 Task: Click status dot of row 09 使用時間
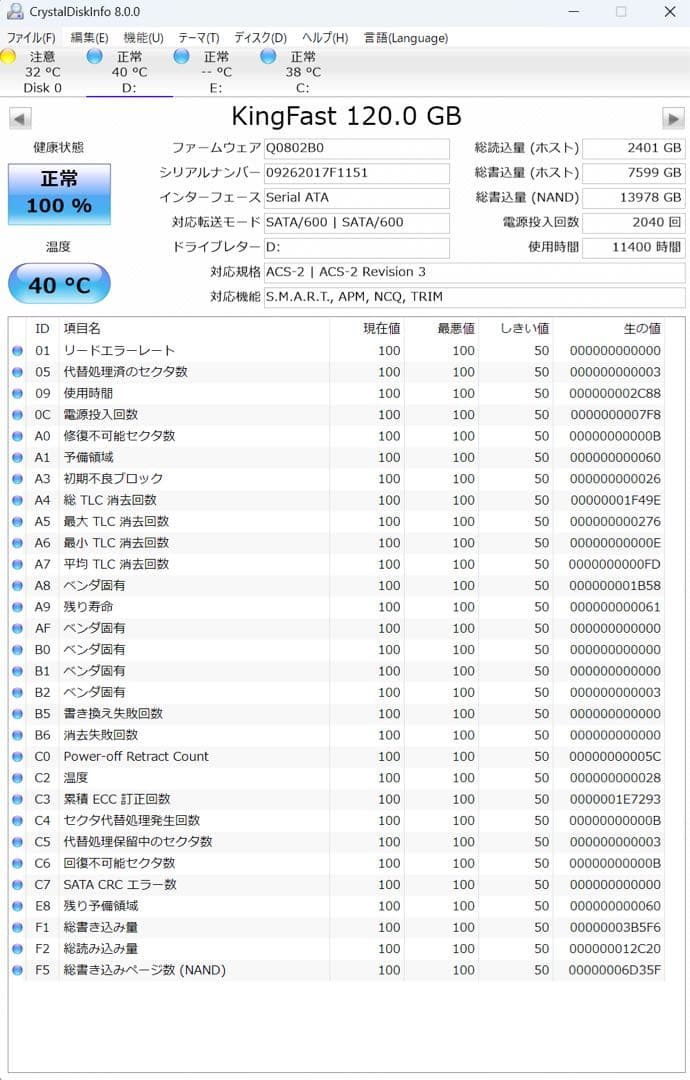click(x=17, y=393)
